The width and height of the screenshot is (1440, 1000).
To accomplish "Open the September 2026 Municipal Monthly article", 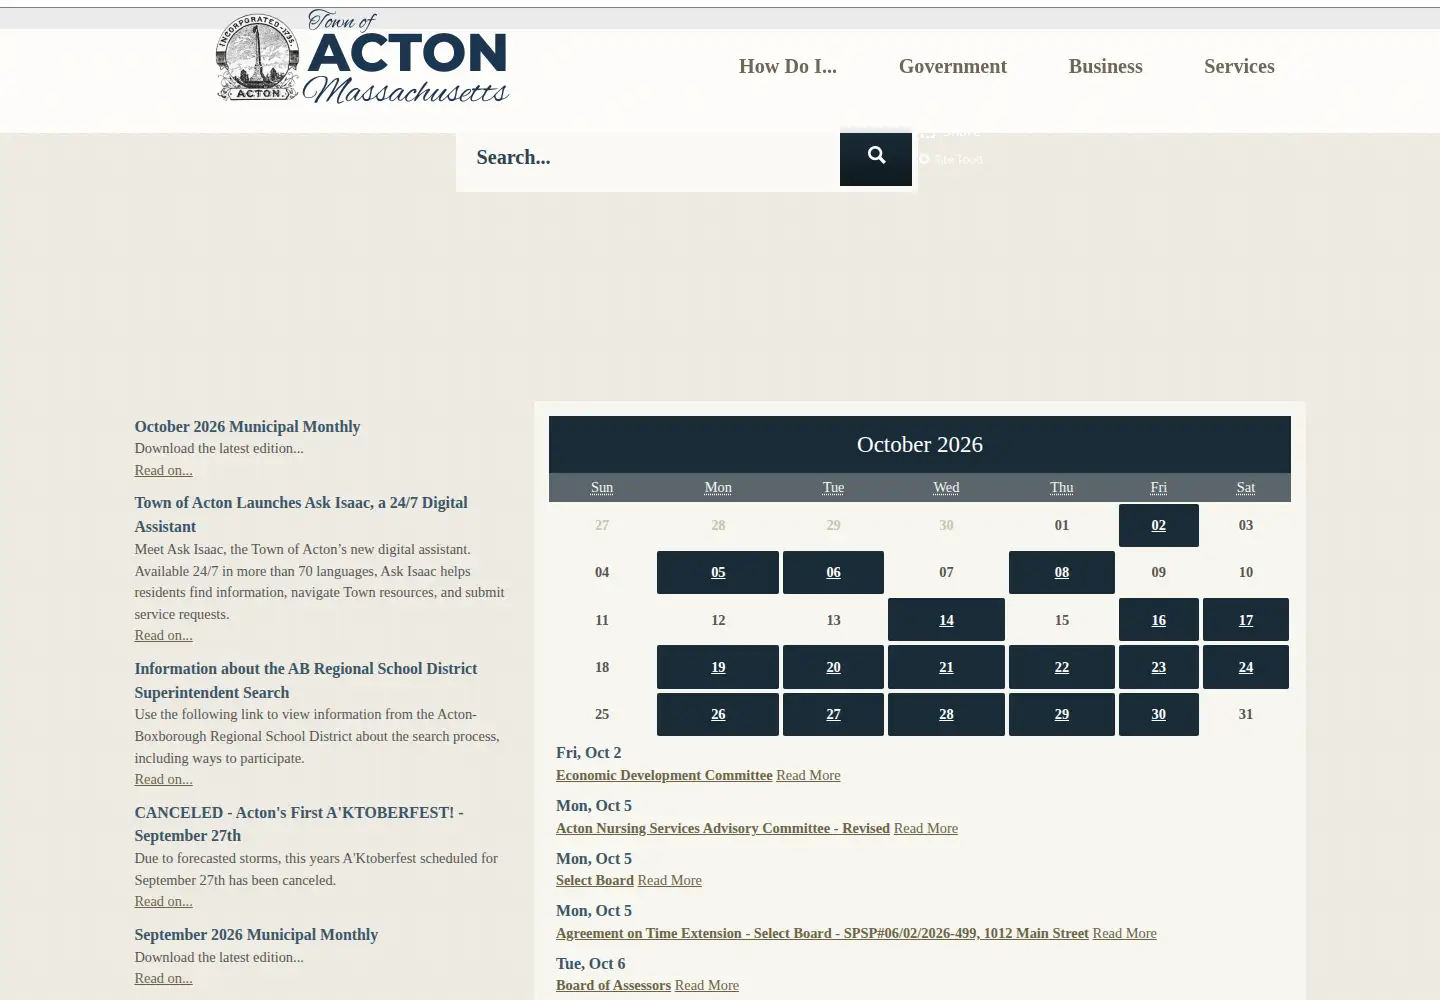I will pyautogui.click(x=256, y=934).
